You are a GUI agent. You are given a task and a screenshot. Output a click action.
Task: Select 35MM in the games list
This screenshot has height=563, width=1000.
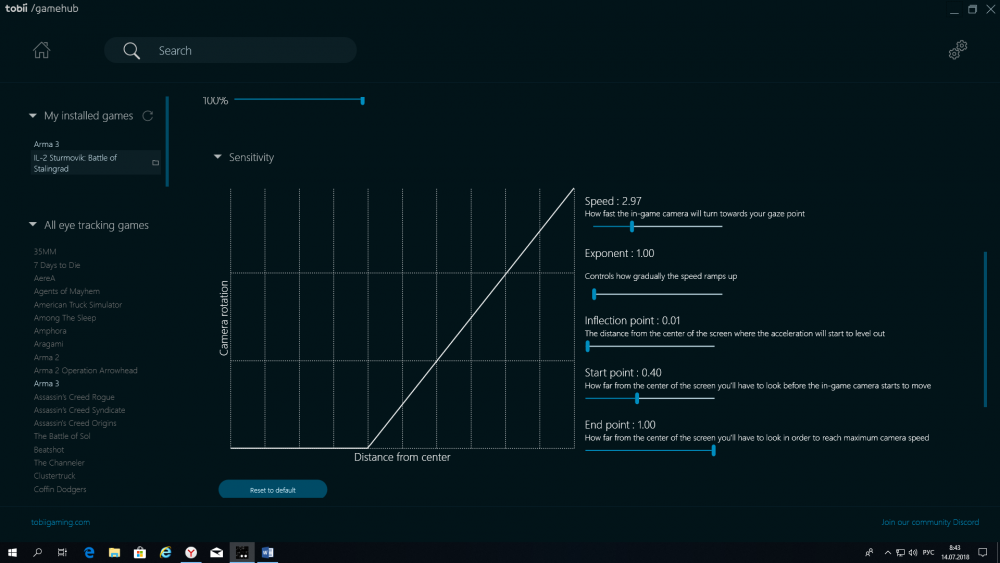pyautogui.click(x=45, y=252)
